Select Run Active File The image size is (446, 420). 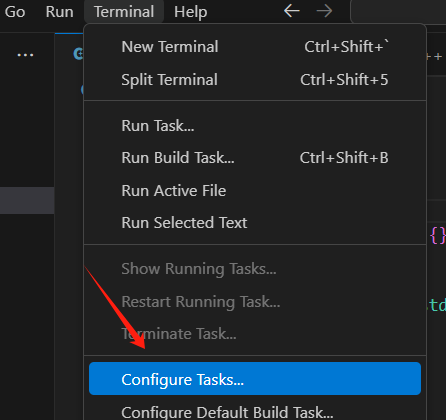point(255,191)
